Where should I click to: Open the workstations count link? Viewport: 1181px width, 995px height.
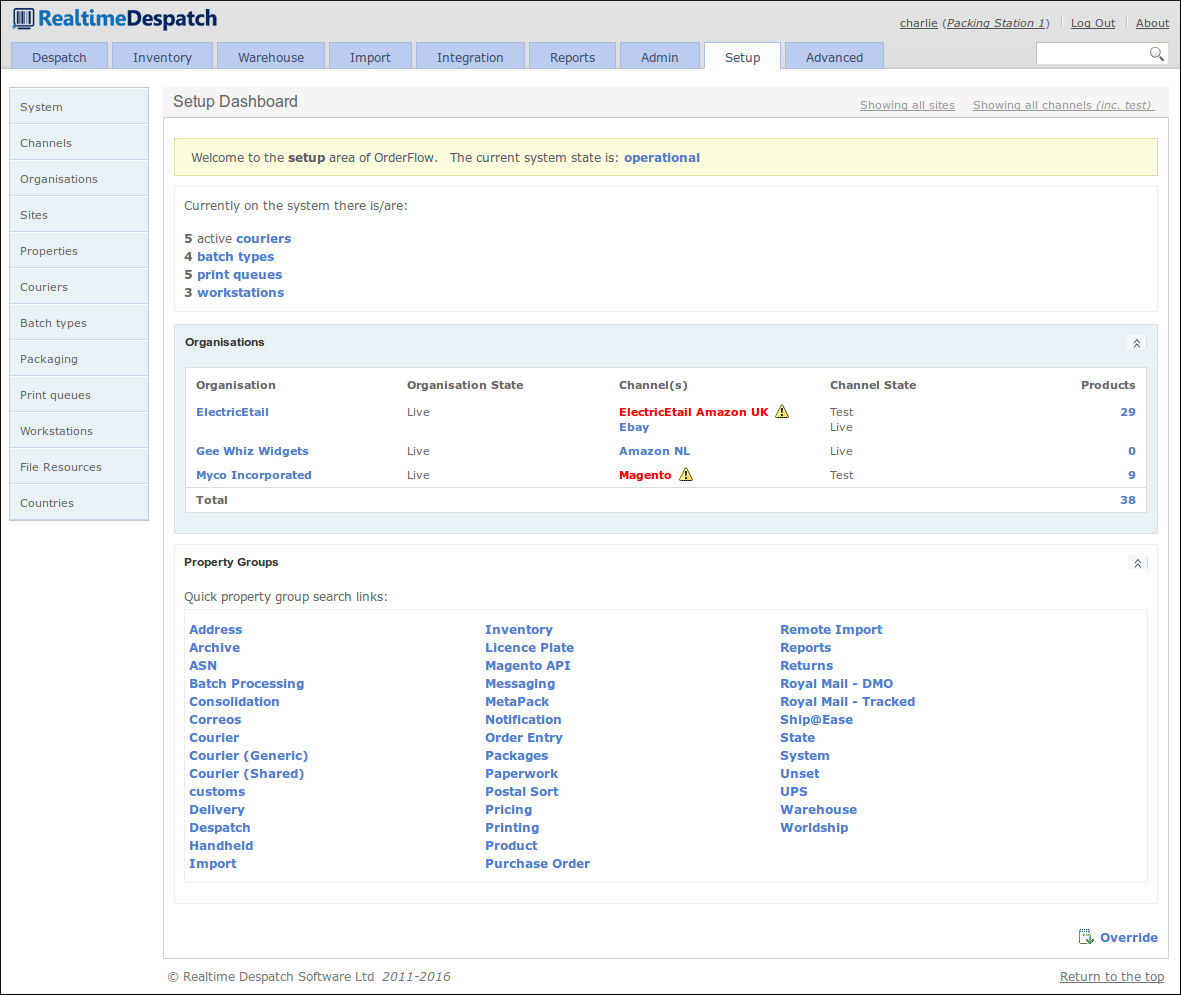click(x=240, y=292)
